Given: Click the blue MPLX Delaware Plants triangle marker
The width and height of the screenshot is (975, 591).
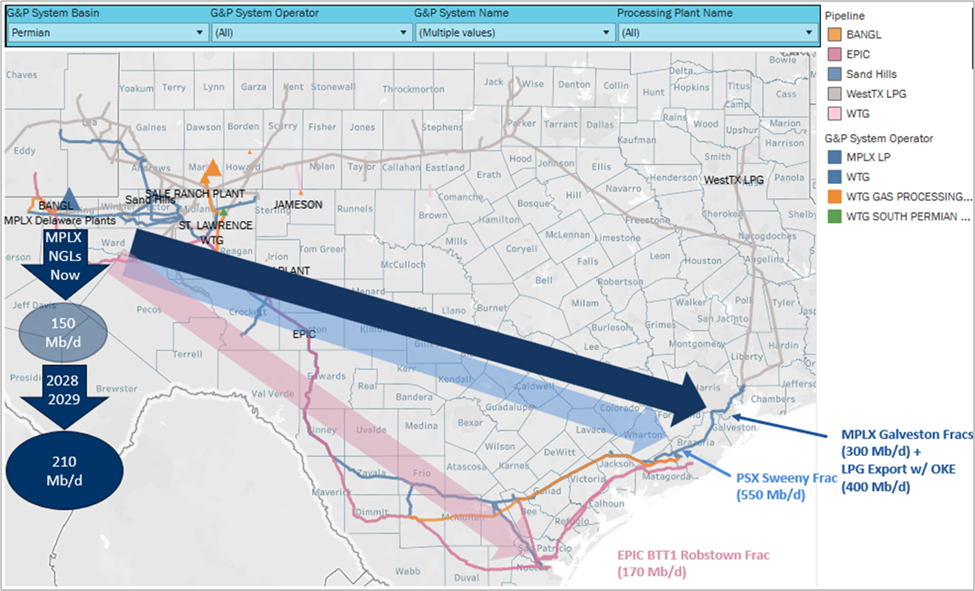Looking at the screenshot, I should coord(69,199).
